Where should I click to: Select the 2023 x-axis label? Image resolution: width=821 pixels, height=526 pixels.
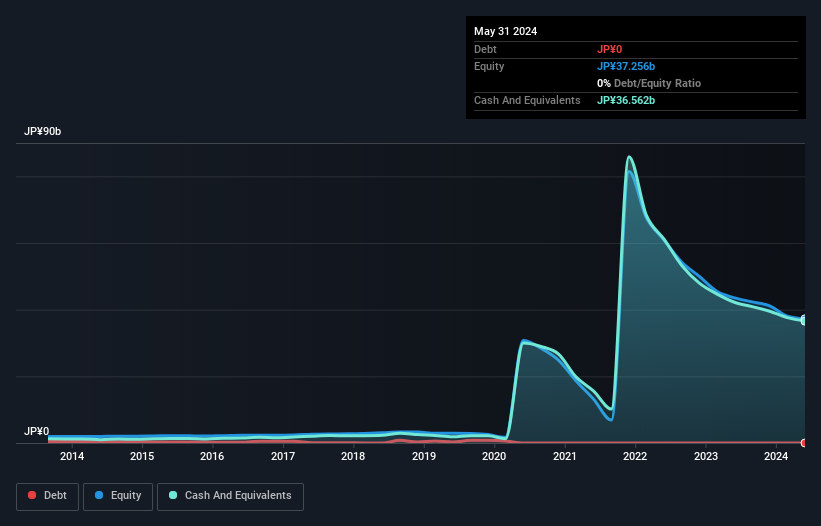[x=706, y=456]
